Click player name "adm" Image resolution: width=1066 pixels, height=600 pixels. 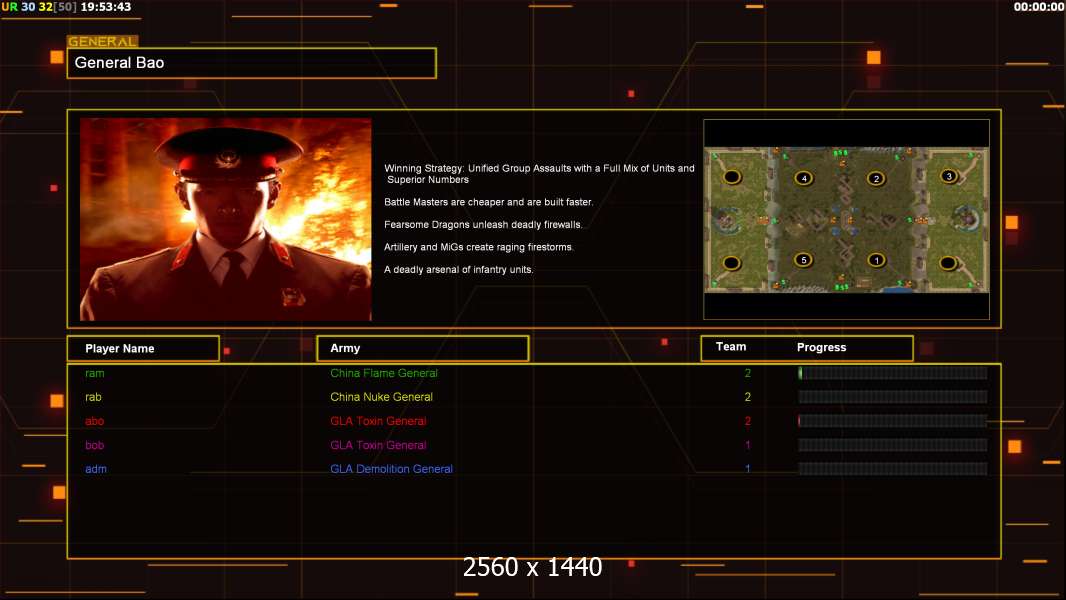pos(96,469)
